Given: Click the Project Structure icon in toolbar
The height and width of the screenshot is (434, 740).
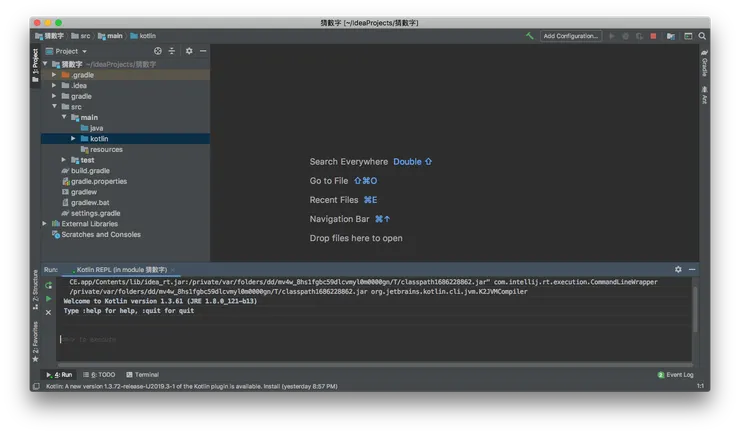Looking at the screenshot, I should click(x=671, y=36).
